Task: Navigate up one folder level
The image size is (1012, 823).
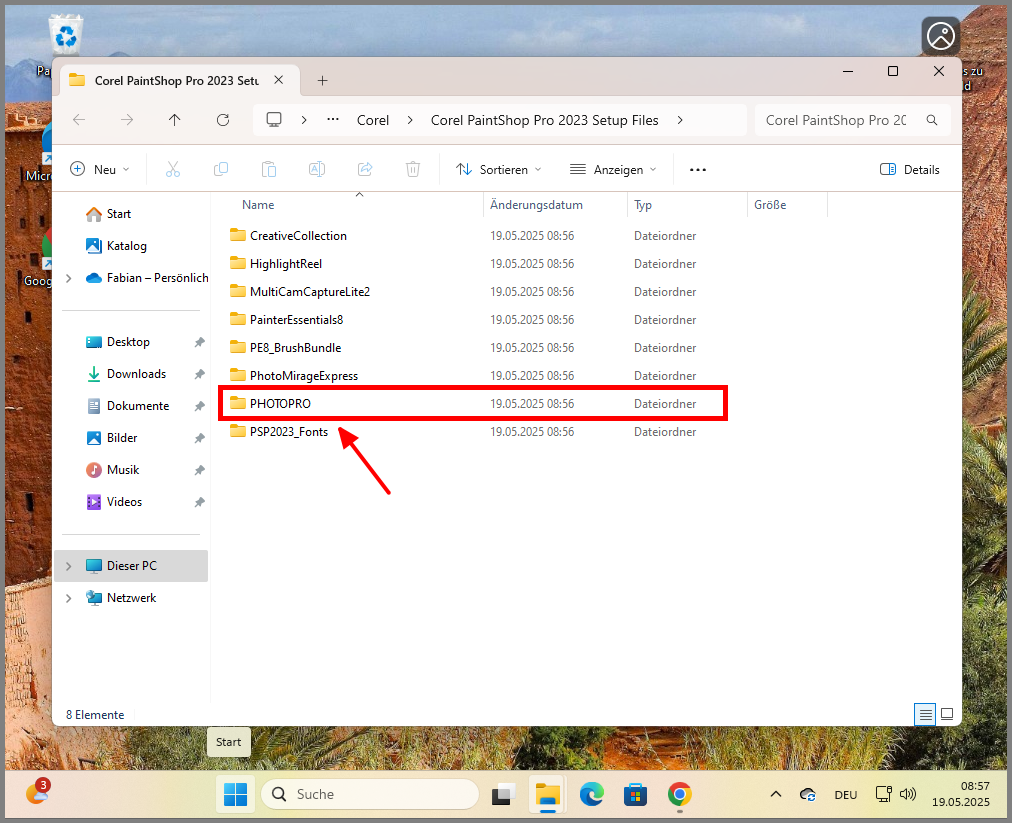Action: [x=174, y=120]
